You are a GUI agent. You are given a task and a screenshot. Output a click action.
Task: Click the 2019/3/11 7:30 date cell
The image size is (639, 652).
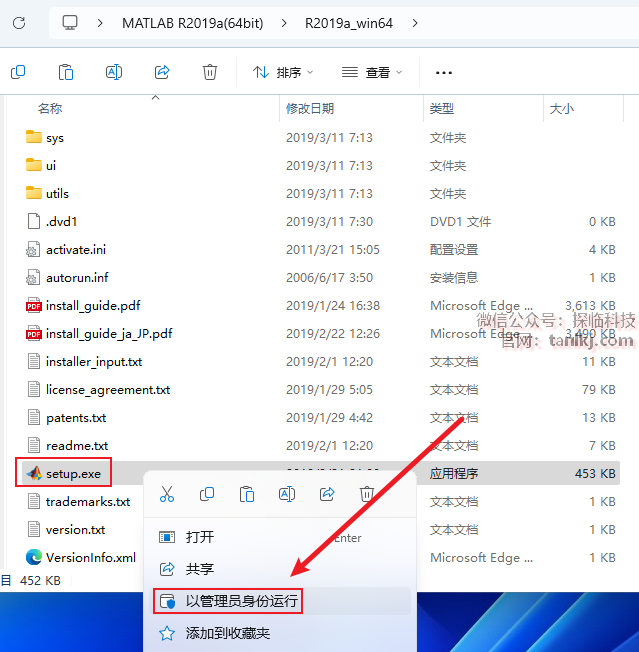[329, 222]
